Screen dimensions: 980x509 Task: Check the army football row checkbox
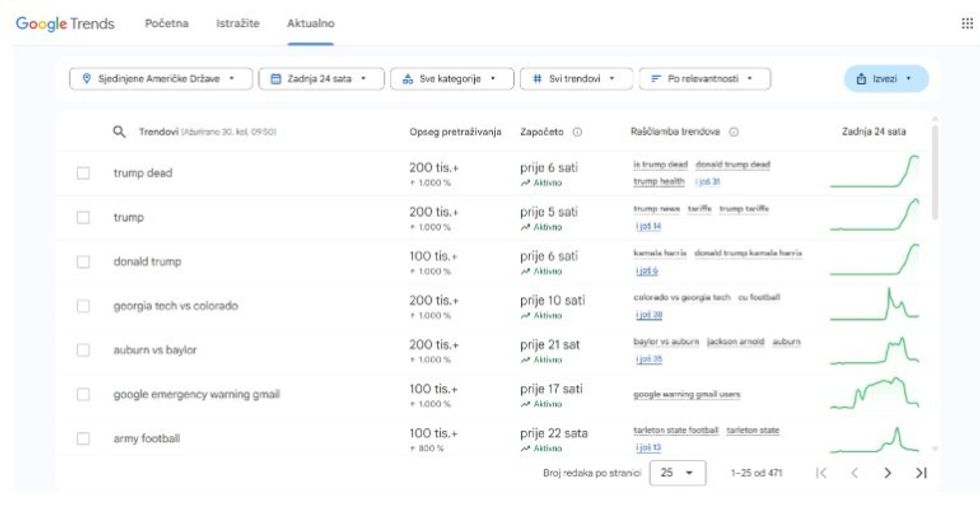(x=84, y=438)
